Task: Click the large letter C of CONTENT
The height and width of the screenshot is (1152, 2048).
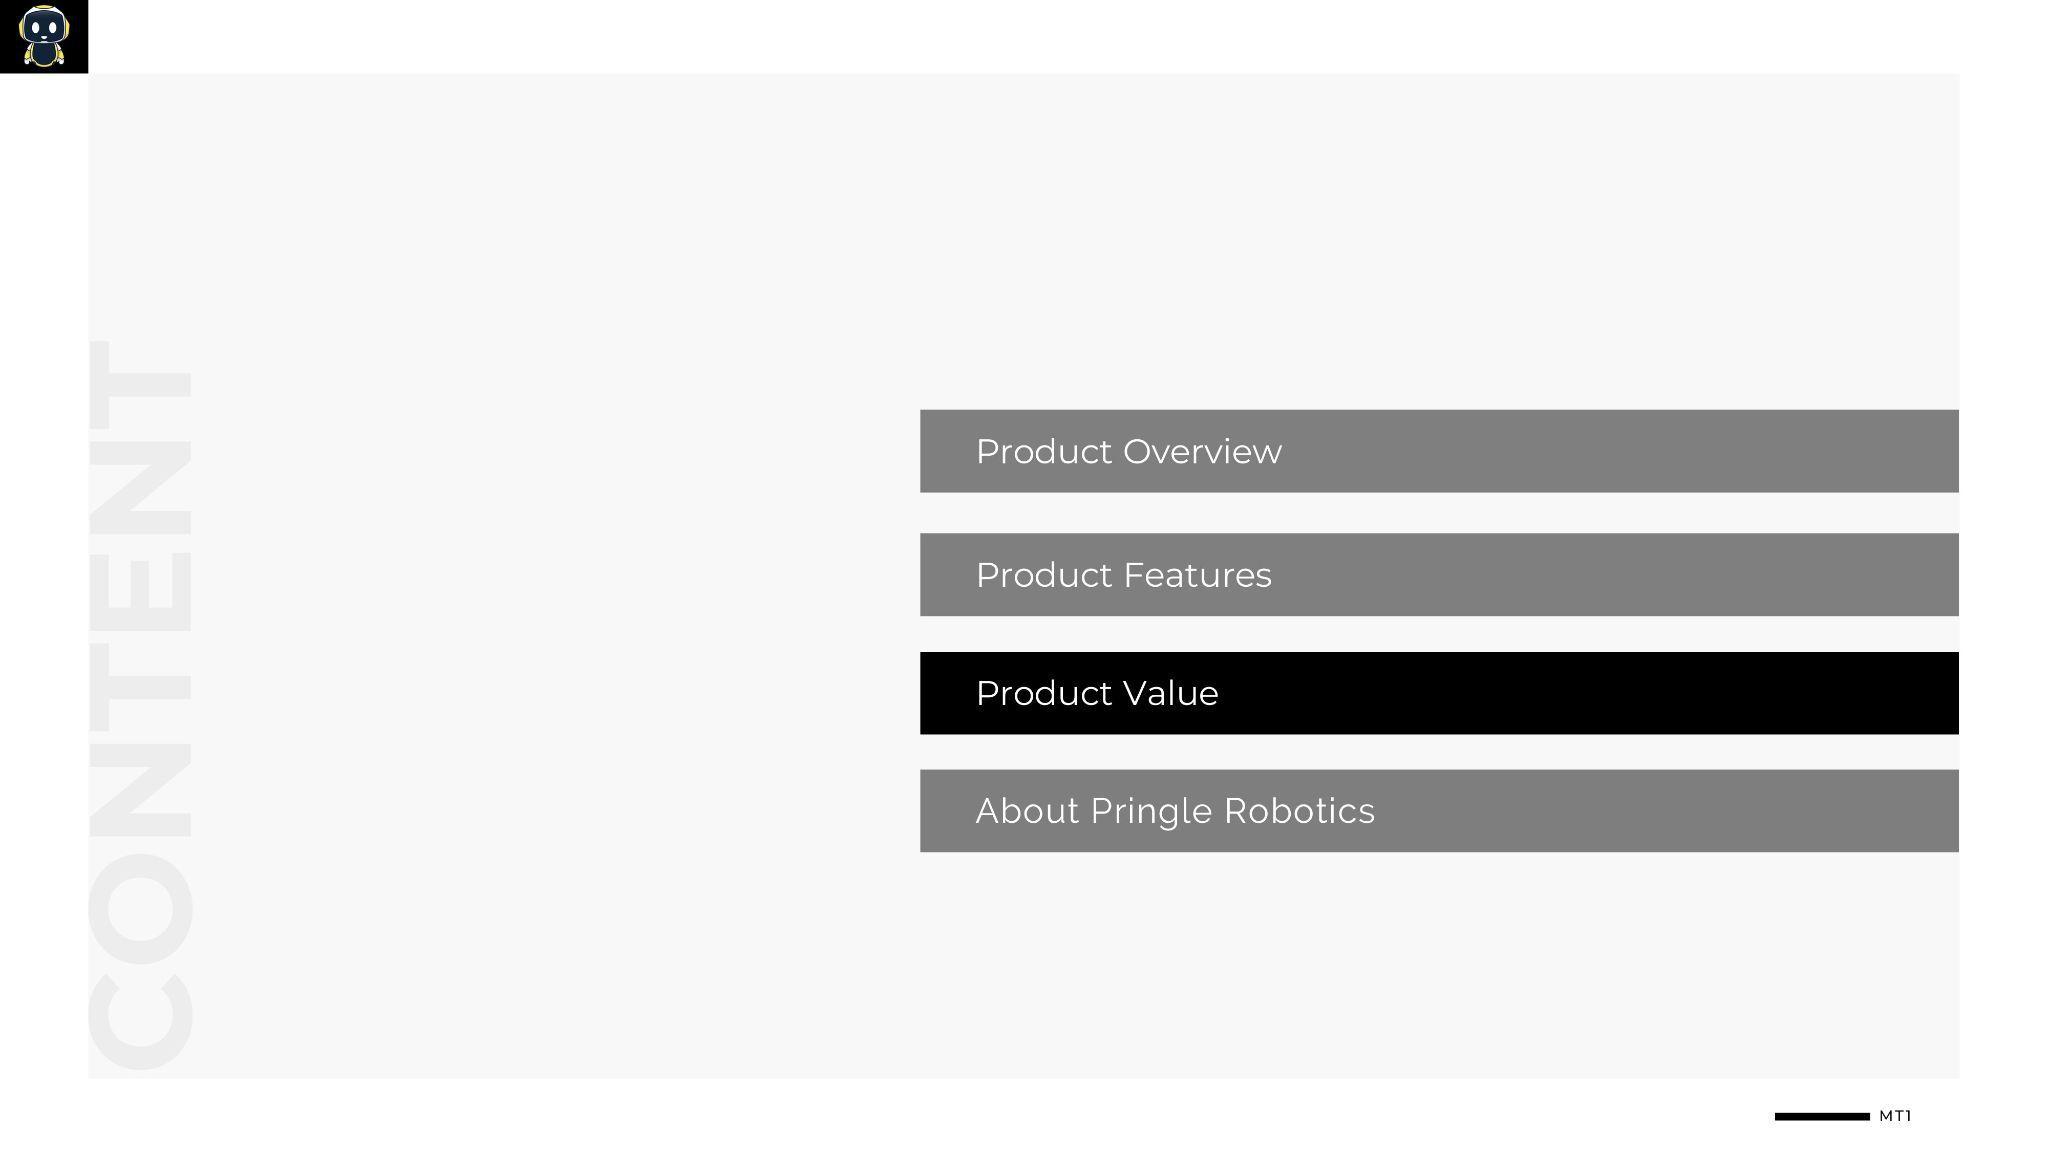Action: pos(140,1022)
